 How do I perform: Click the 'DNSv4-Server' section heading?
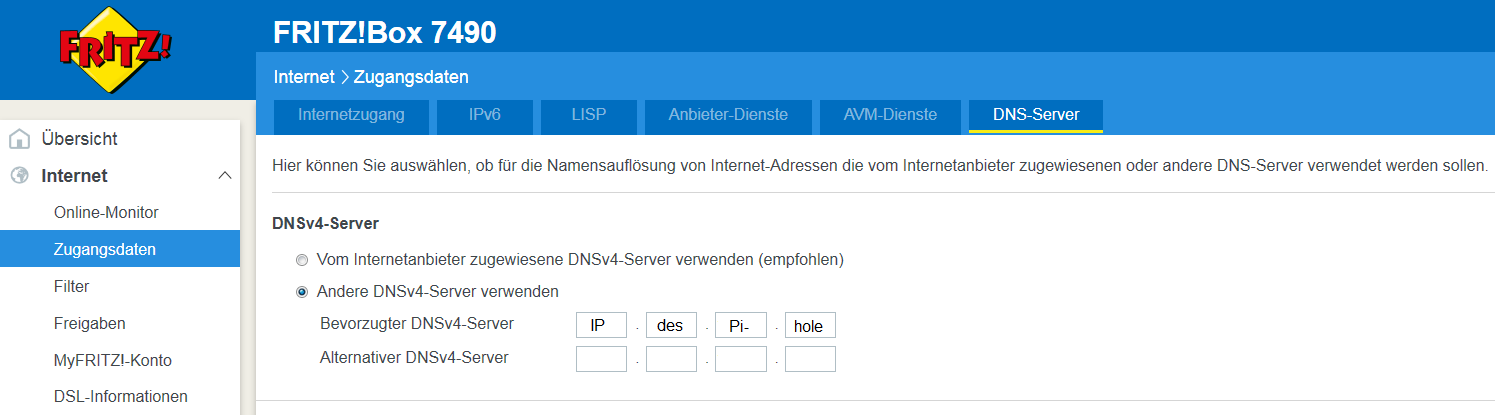pos(325,224)
